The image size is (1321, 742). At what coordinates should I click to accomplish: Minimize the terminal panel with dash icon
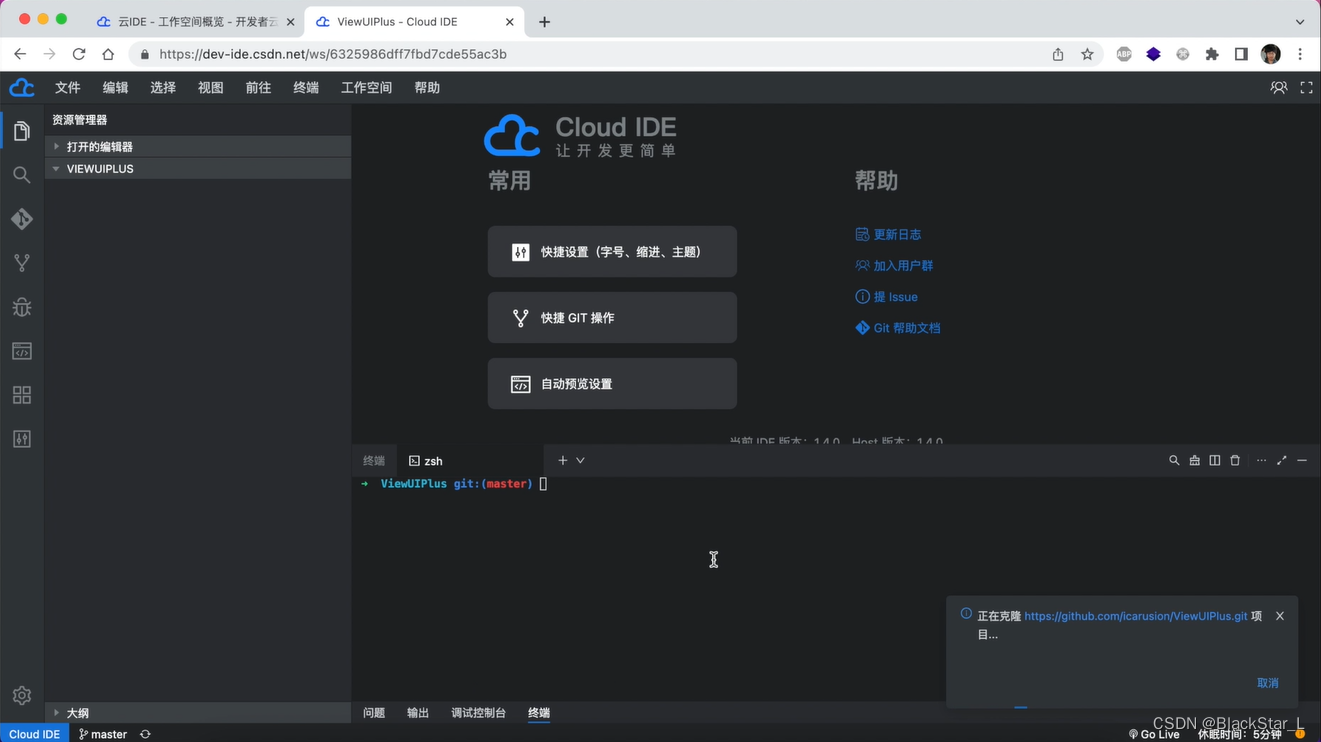(1302, 461)
